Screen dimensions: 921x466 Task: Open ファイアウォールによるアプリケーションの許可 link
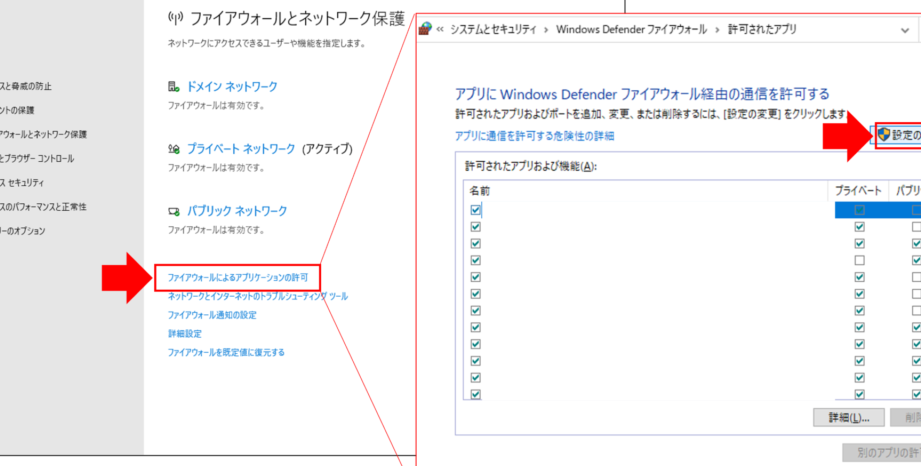coord(238,276)
